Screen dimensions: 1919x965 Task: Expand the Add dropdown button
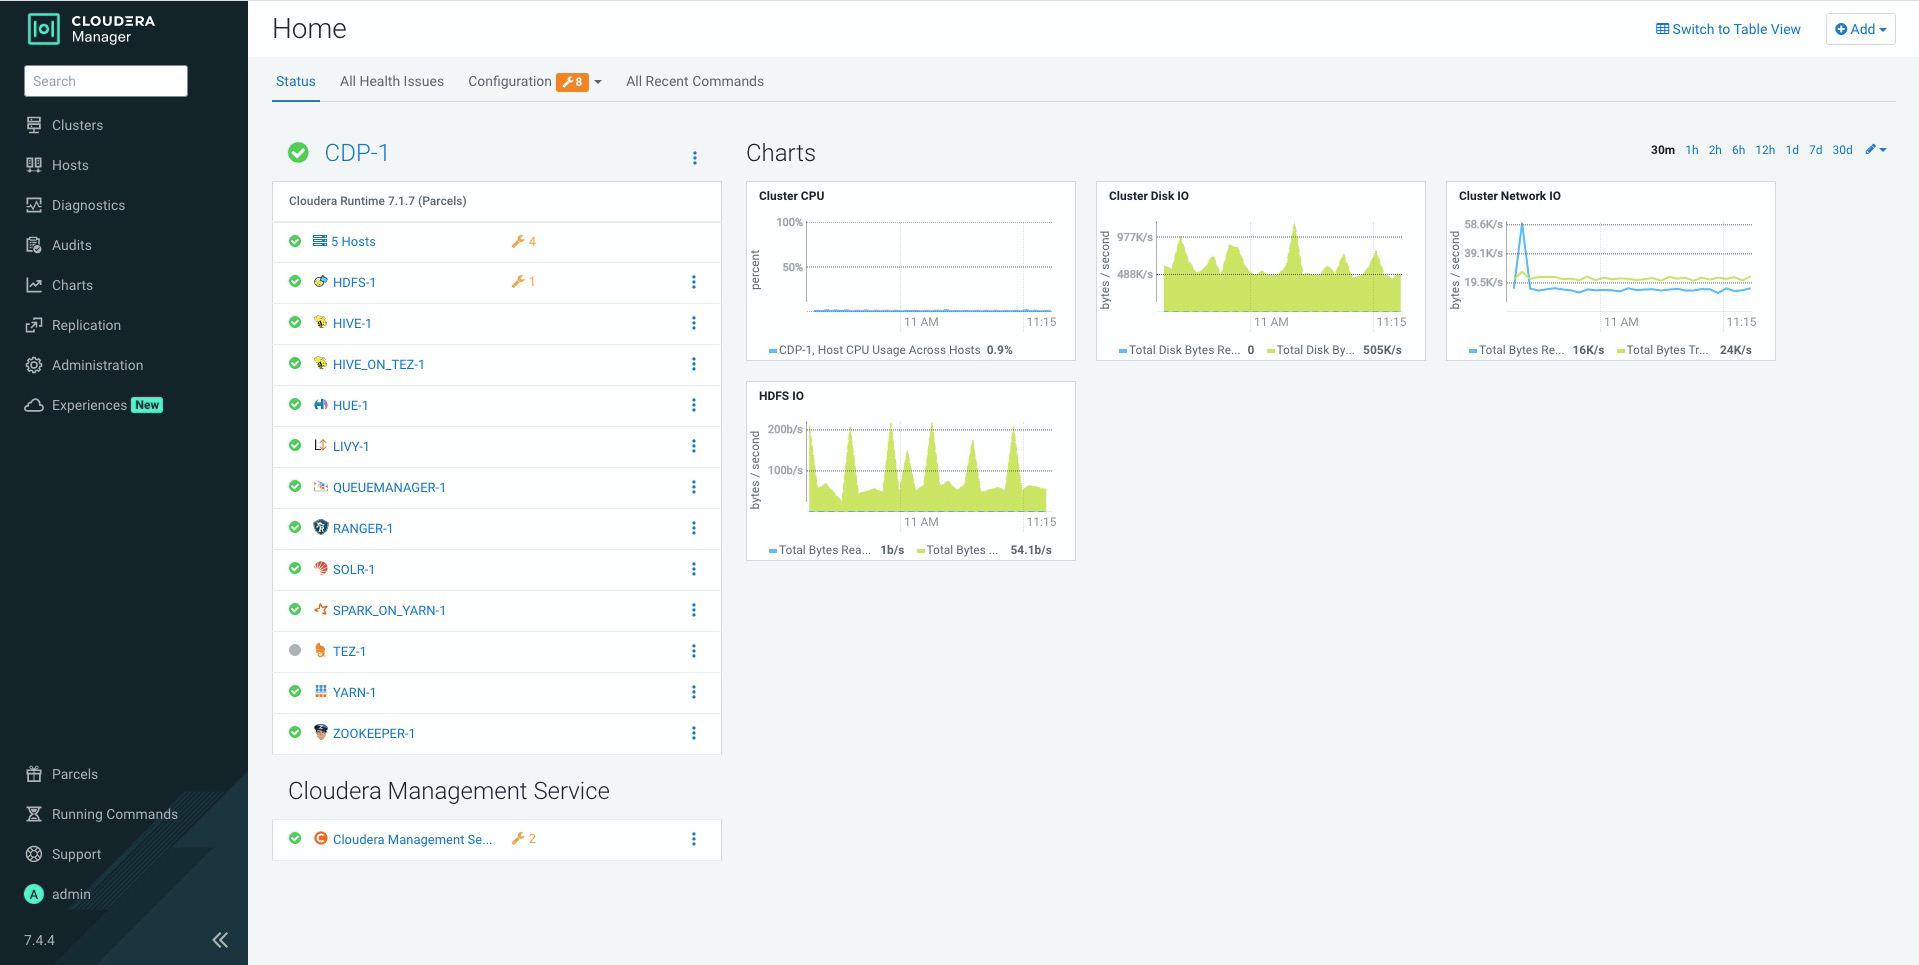tap(1860, 29)
